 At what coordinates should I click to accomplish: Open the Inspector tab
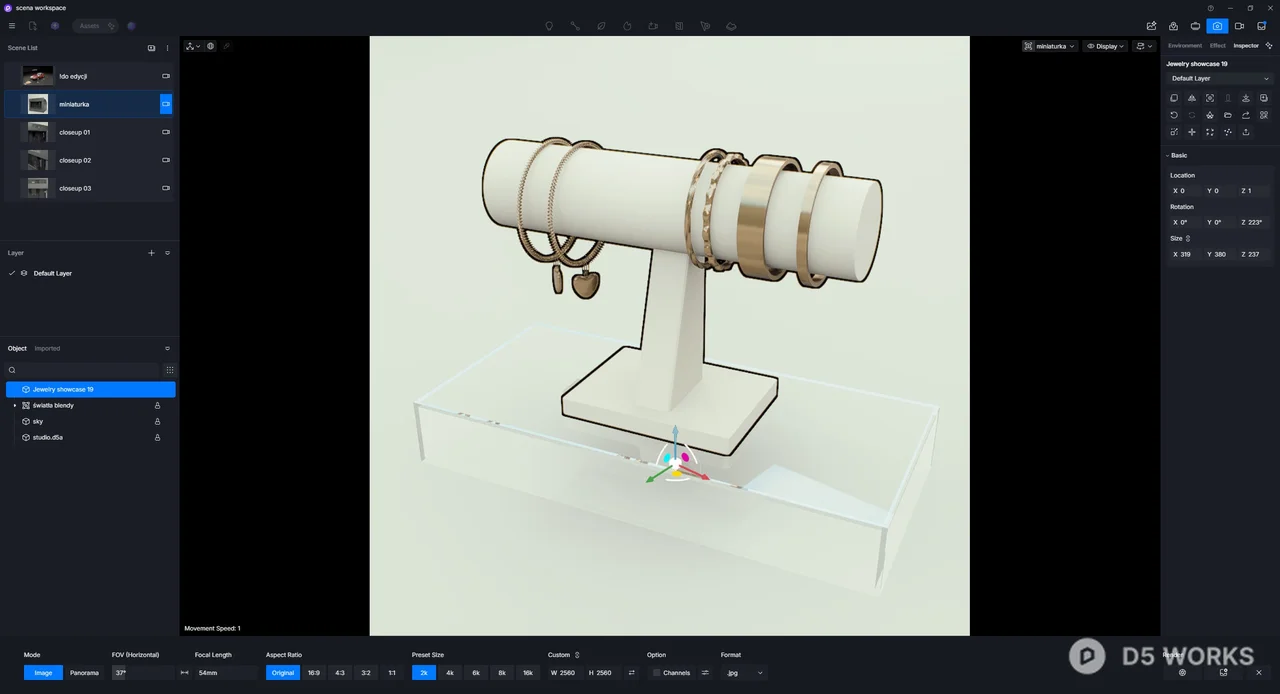click(x=1246, y=46)
